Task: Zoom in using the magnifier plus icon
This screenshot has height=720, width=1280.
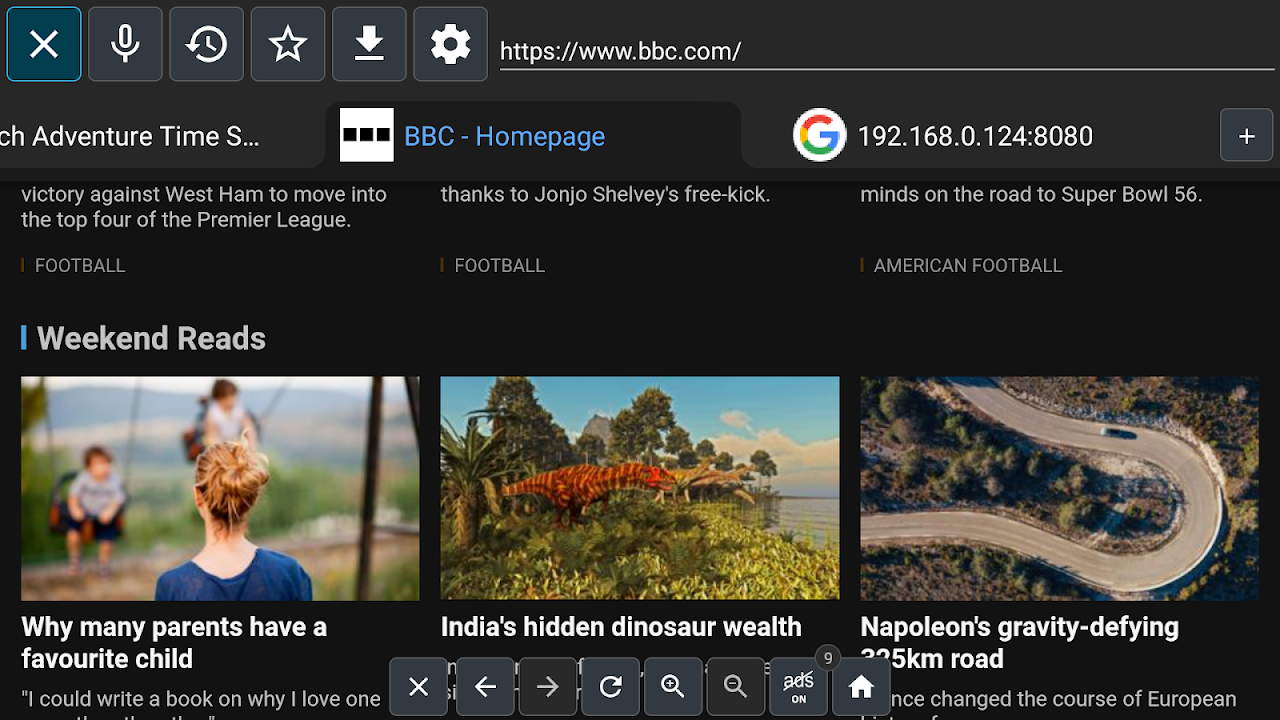Action: pos(673,687)
